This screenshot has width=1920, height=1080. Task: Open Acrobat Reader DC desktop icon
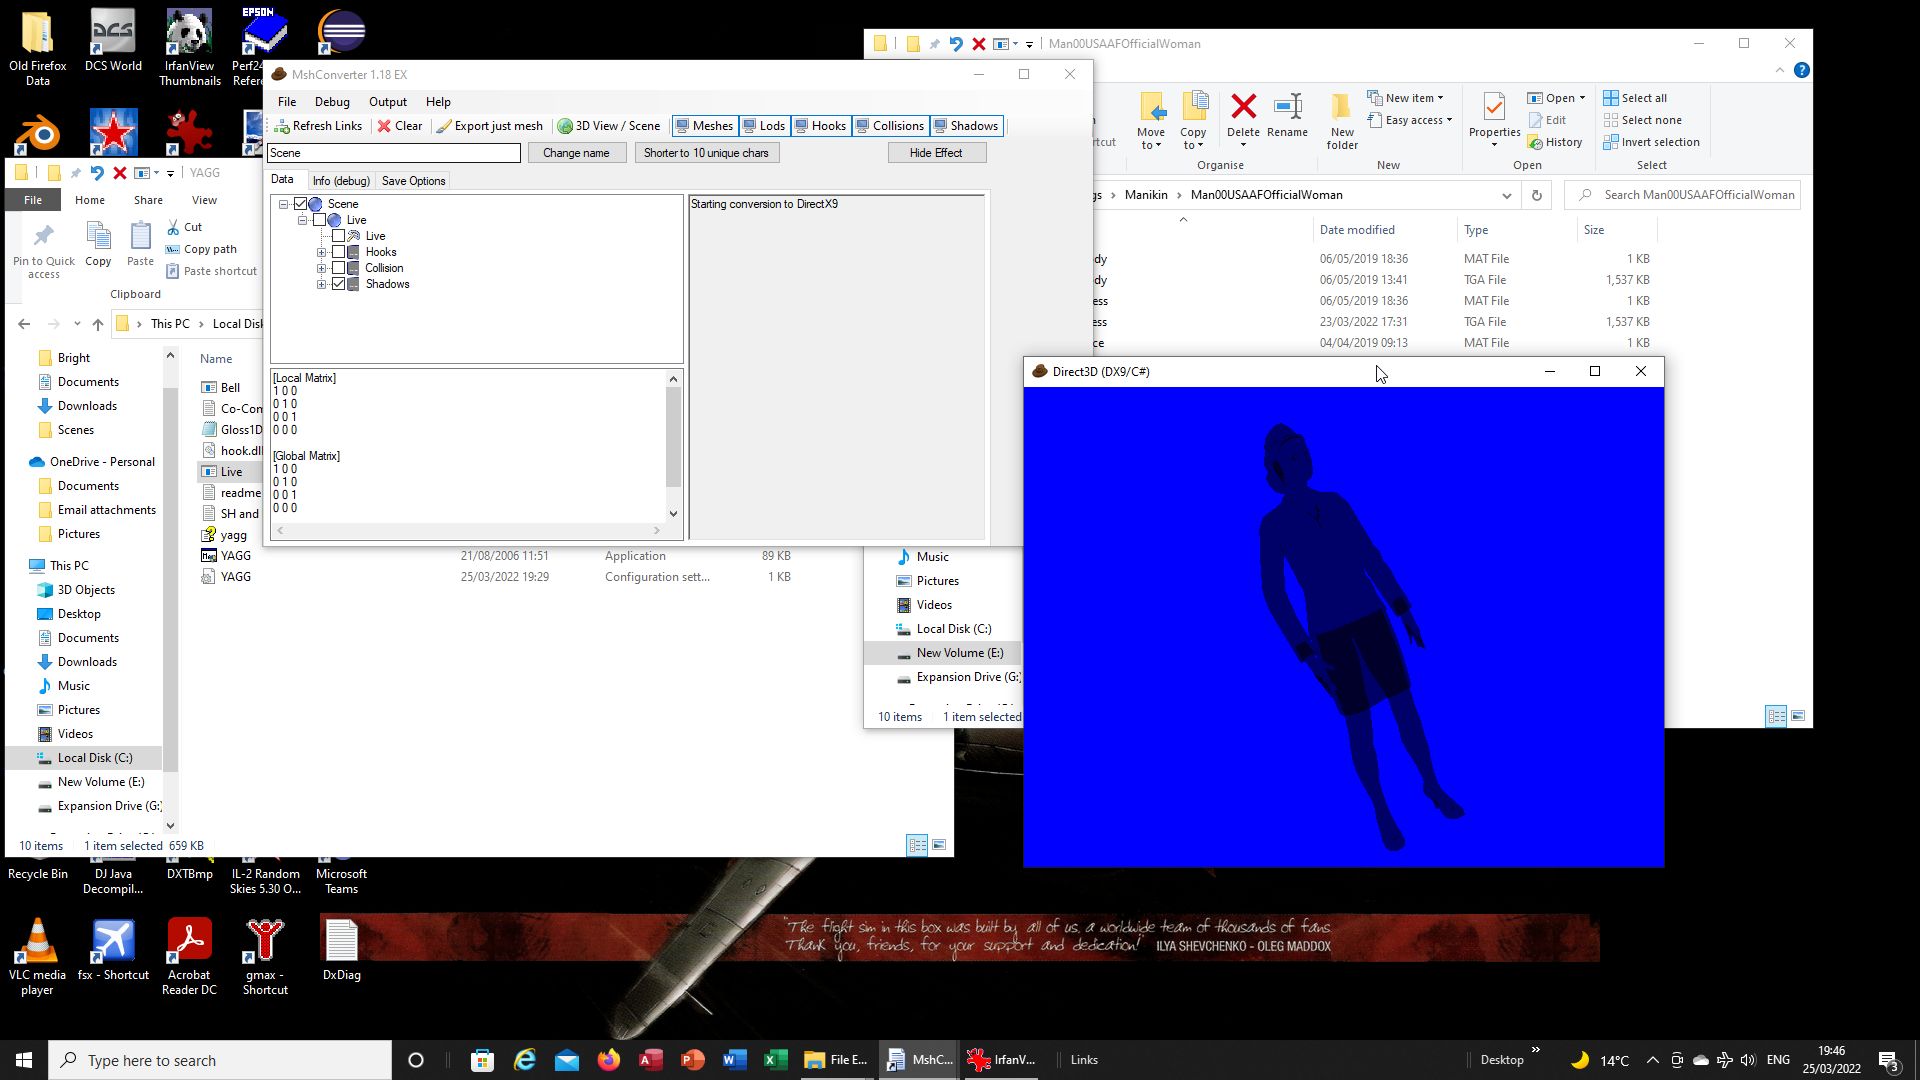click(x=189, y=957)
